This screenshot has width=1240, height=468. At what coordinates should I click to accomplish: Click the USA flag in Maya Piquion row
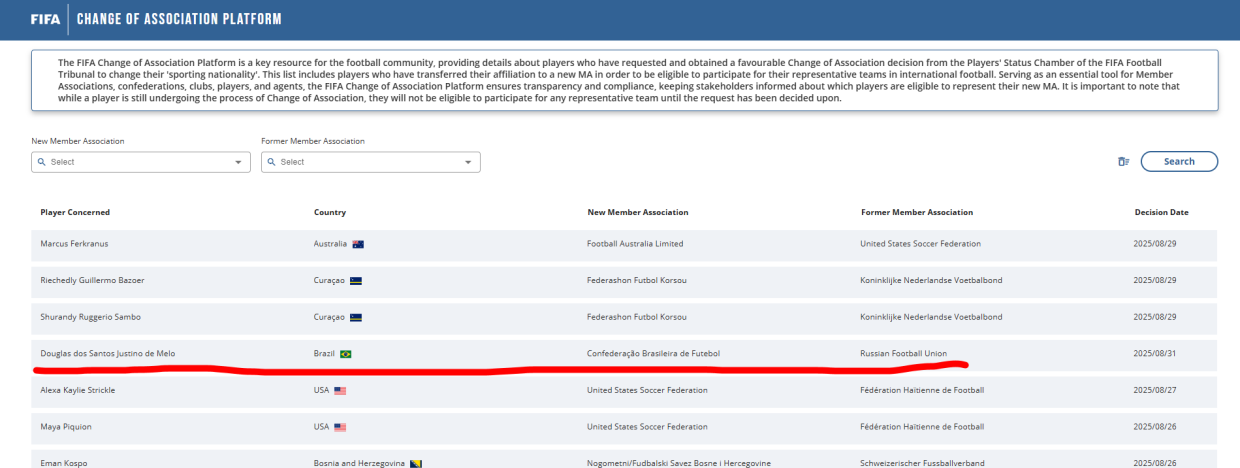(340, 427)
